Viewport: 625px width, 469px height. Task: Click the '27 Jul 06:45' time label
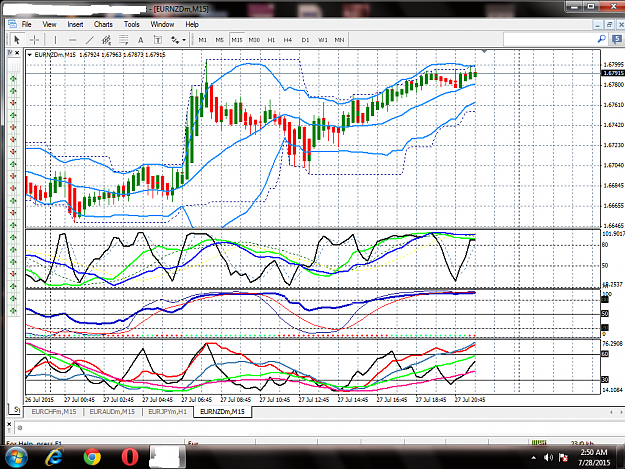tap(197, 400)
